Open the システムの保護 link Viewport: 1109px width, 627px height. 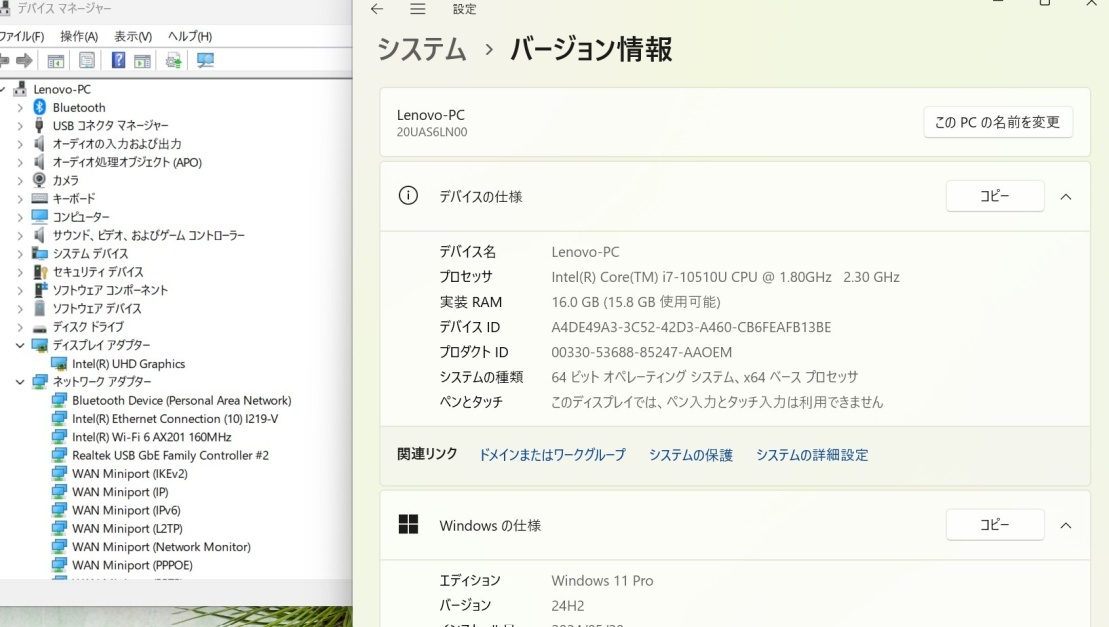click(691, 455)
